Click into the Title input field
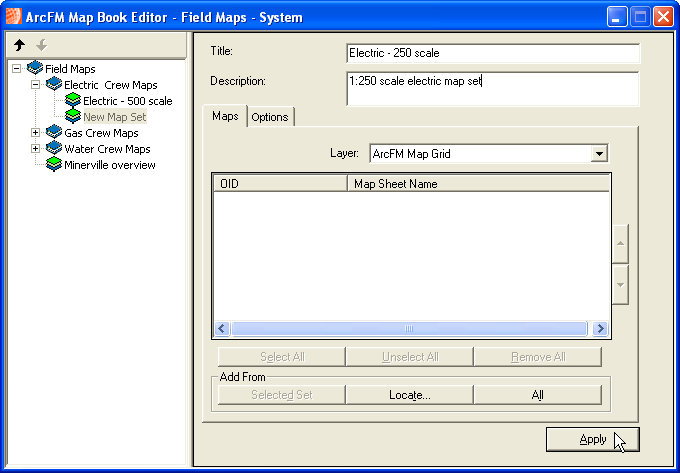 click(x=493, y=53)
